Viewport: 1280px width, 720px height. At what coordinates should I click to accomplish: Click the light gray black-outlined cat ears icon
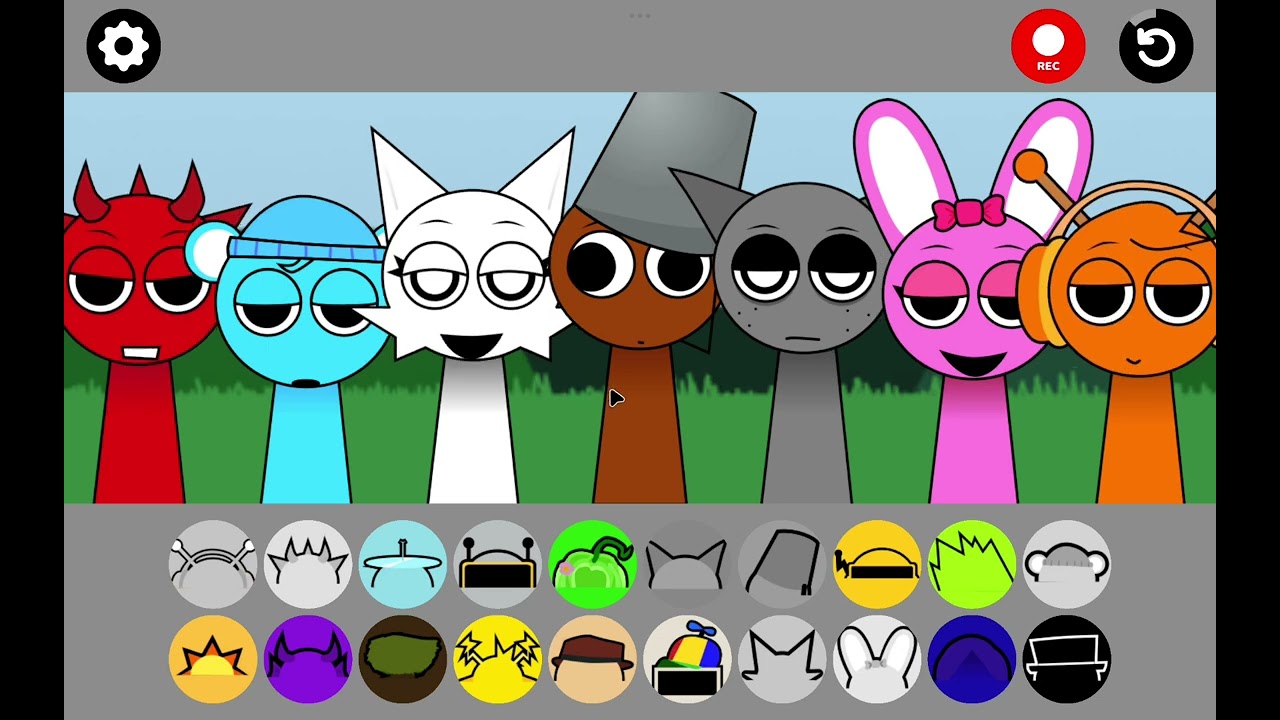782,659
